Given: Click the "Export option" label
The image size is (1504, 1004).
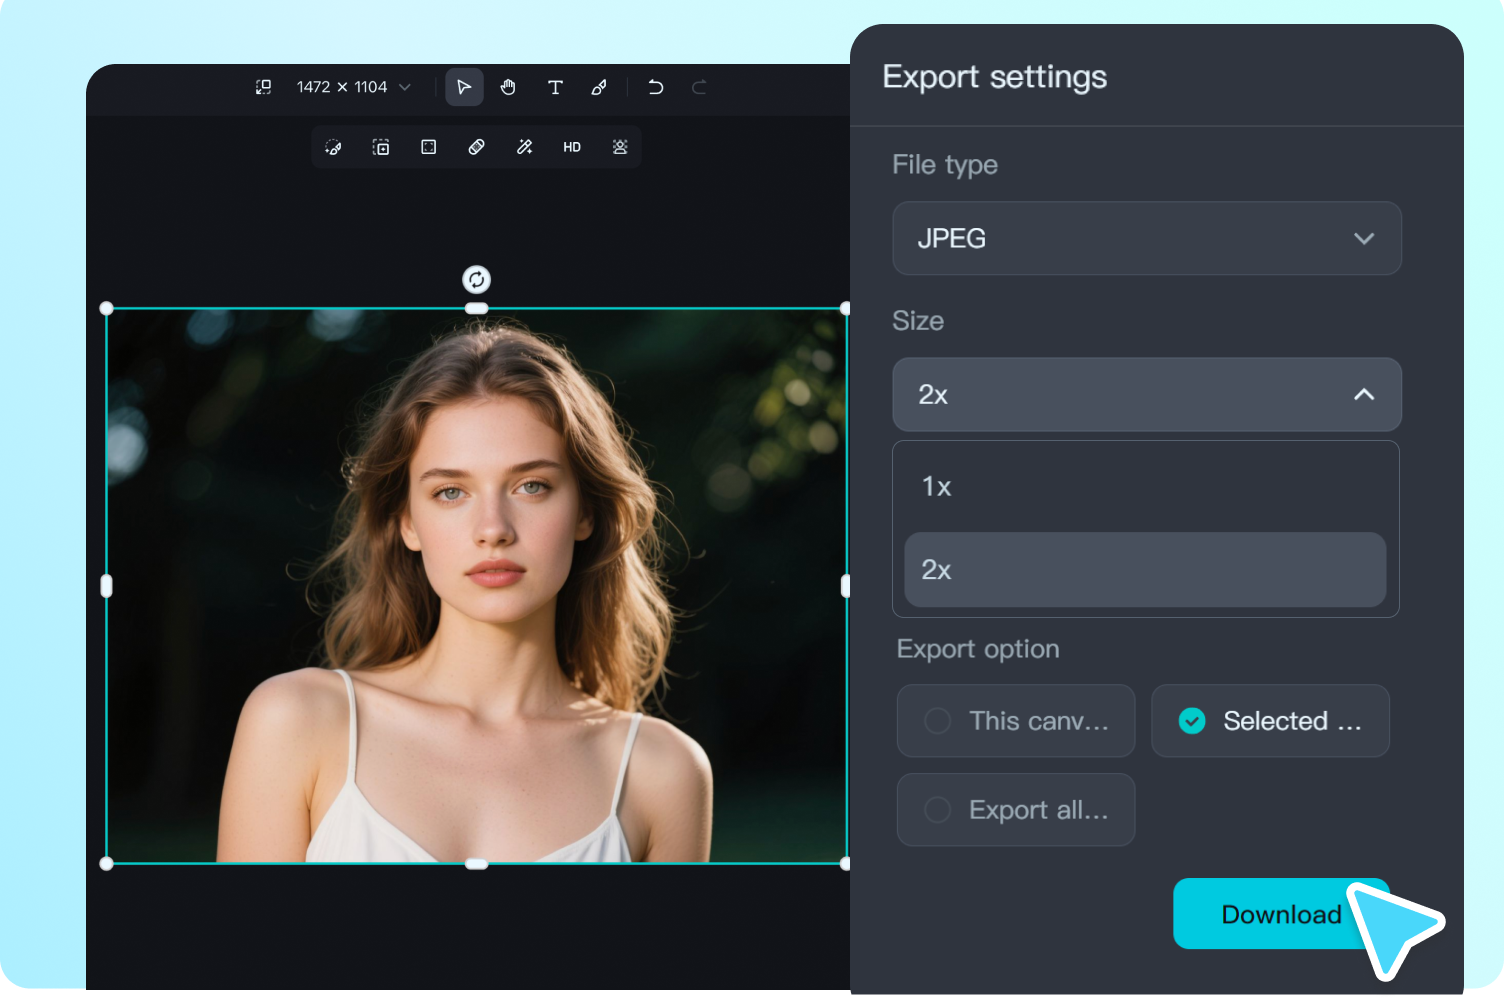Looking at the screenshot, I should coord(978,649).
